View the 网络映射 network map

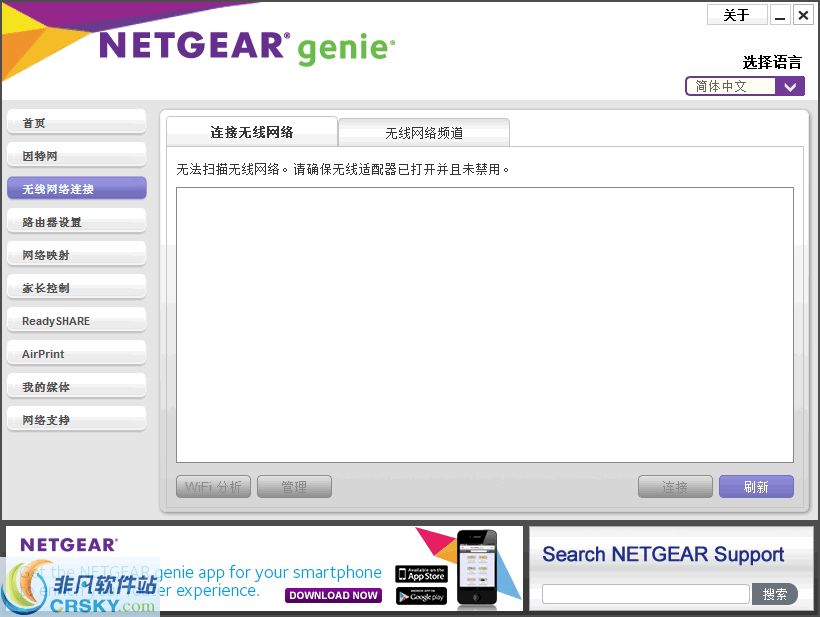(x=76, y=253)
